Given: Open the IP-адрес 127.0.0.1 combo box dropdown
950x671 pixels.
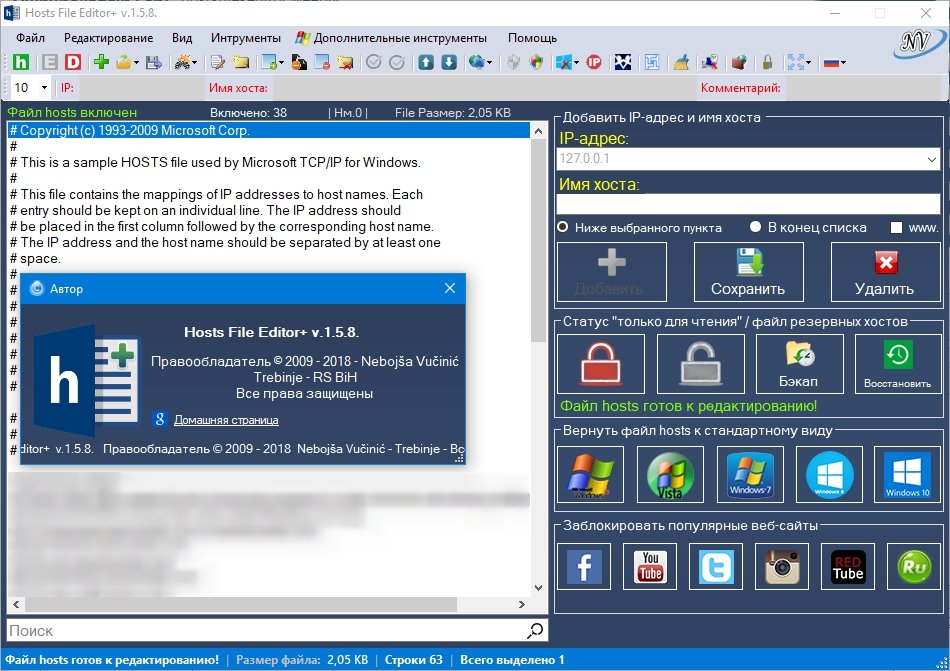Looking at the screenshot, I should pyautogui.click(x=931, y=159).
